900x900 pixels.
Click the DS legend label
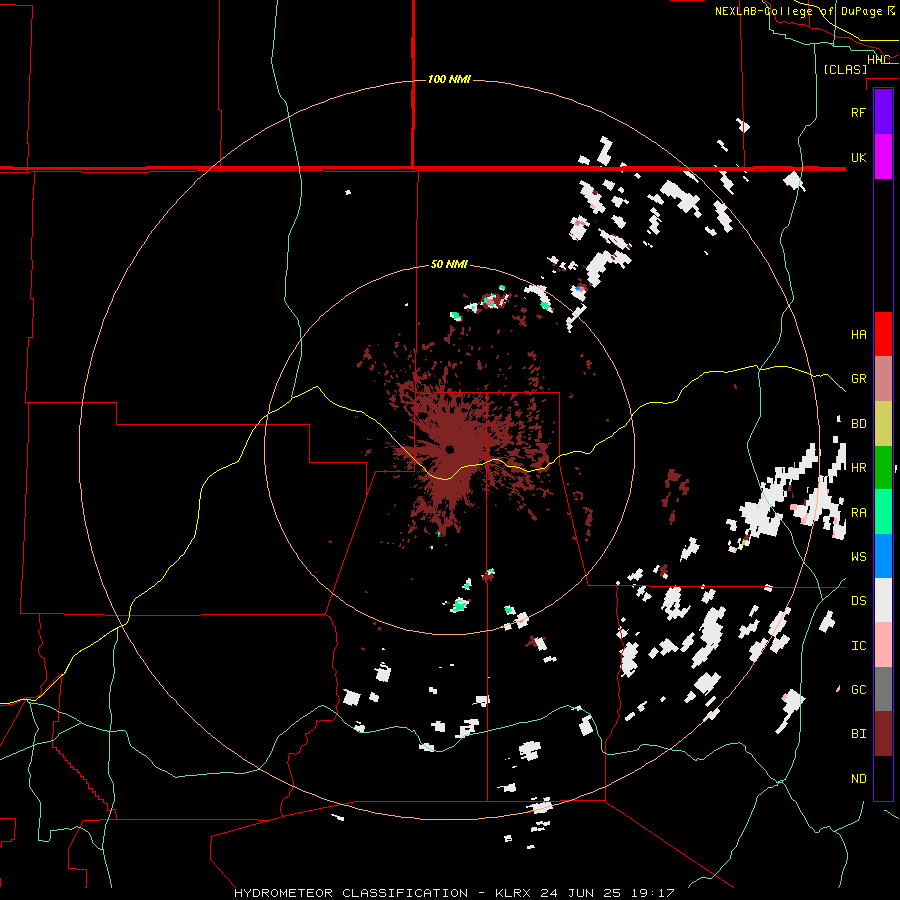[859, 601]
